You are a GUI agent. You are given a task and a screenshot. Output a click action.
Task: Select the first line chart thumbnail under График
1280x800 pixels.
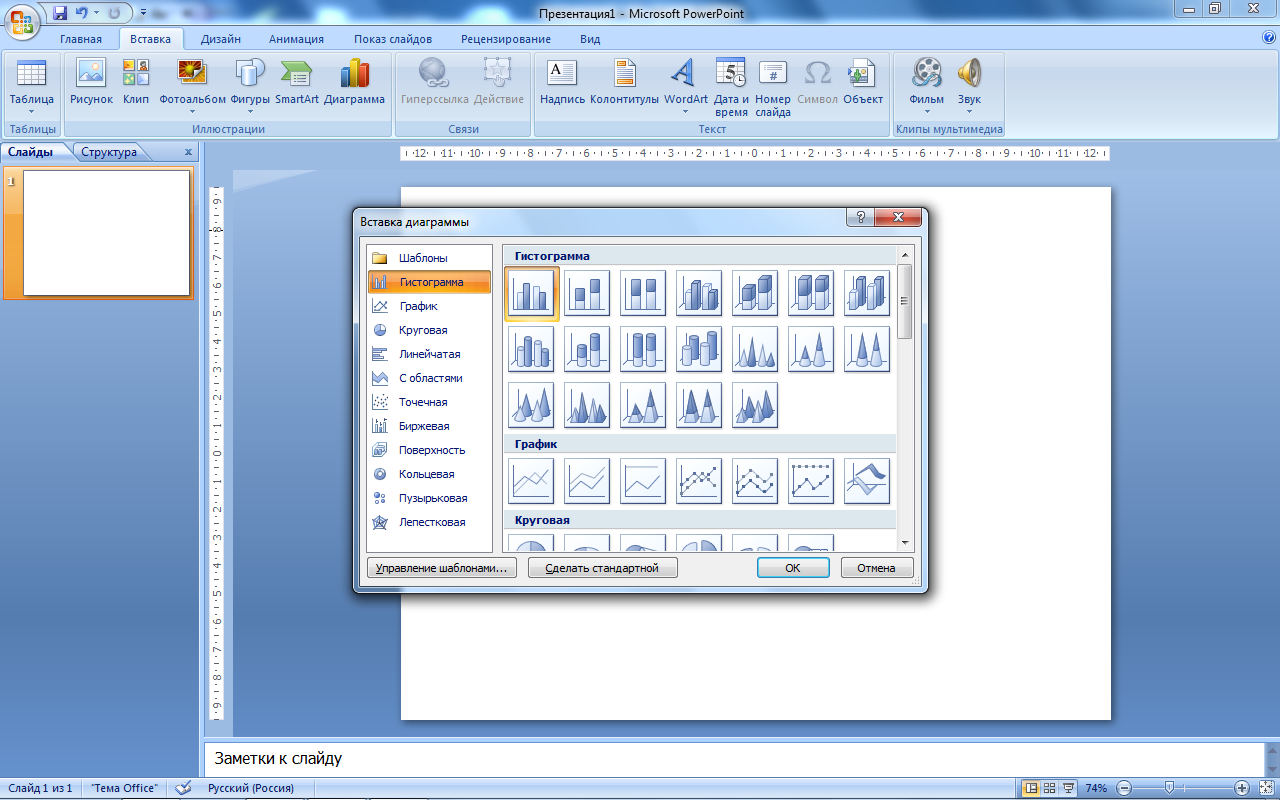[x=531, y=481]
